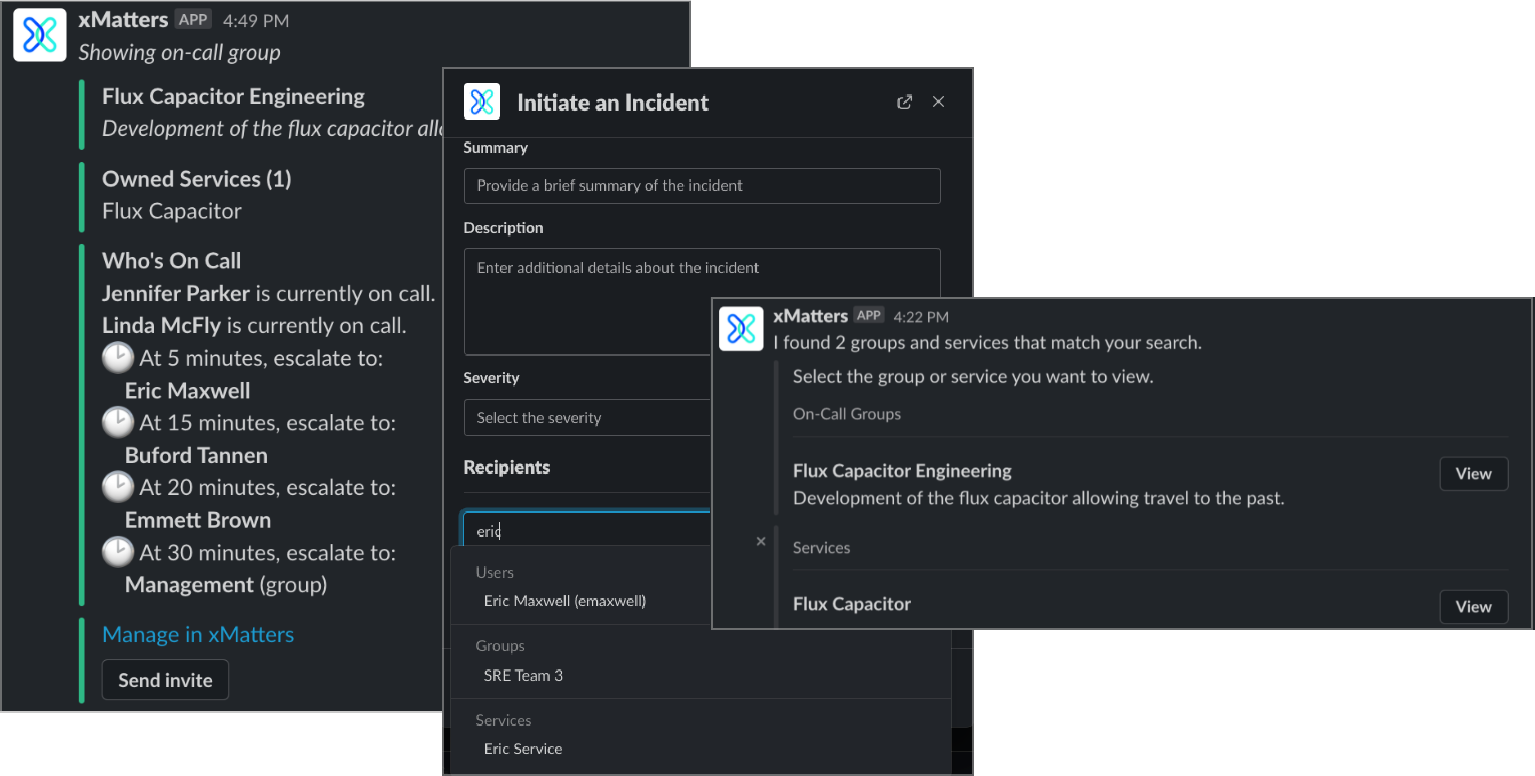Viewport: 1535px width, 776px height.
Task: View the Flux Capacitor service
Action: point(1474,607)
